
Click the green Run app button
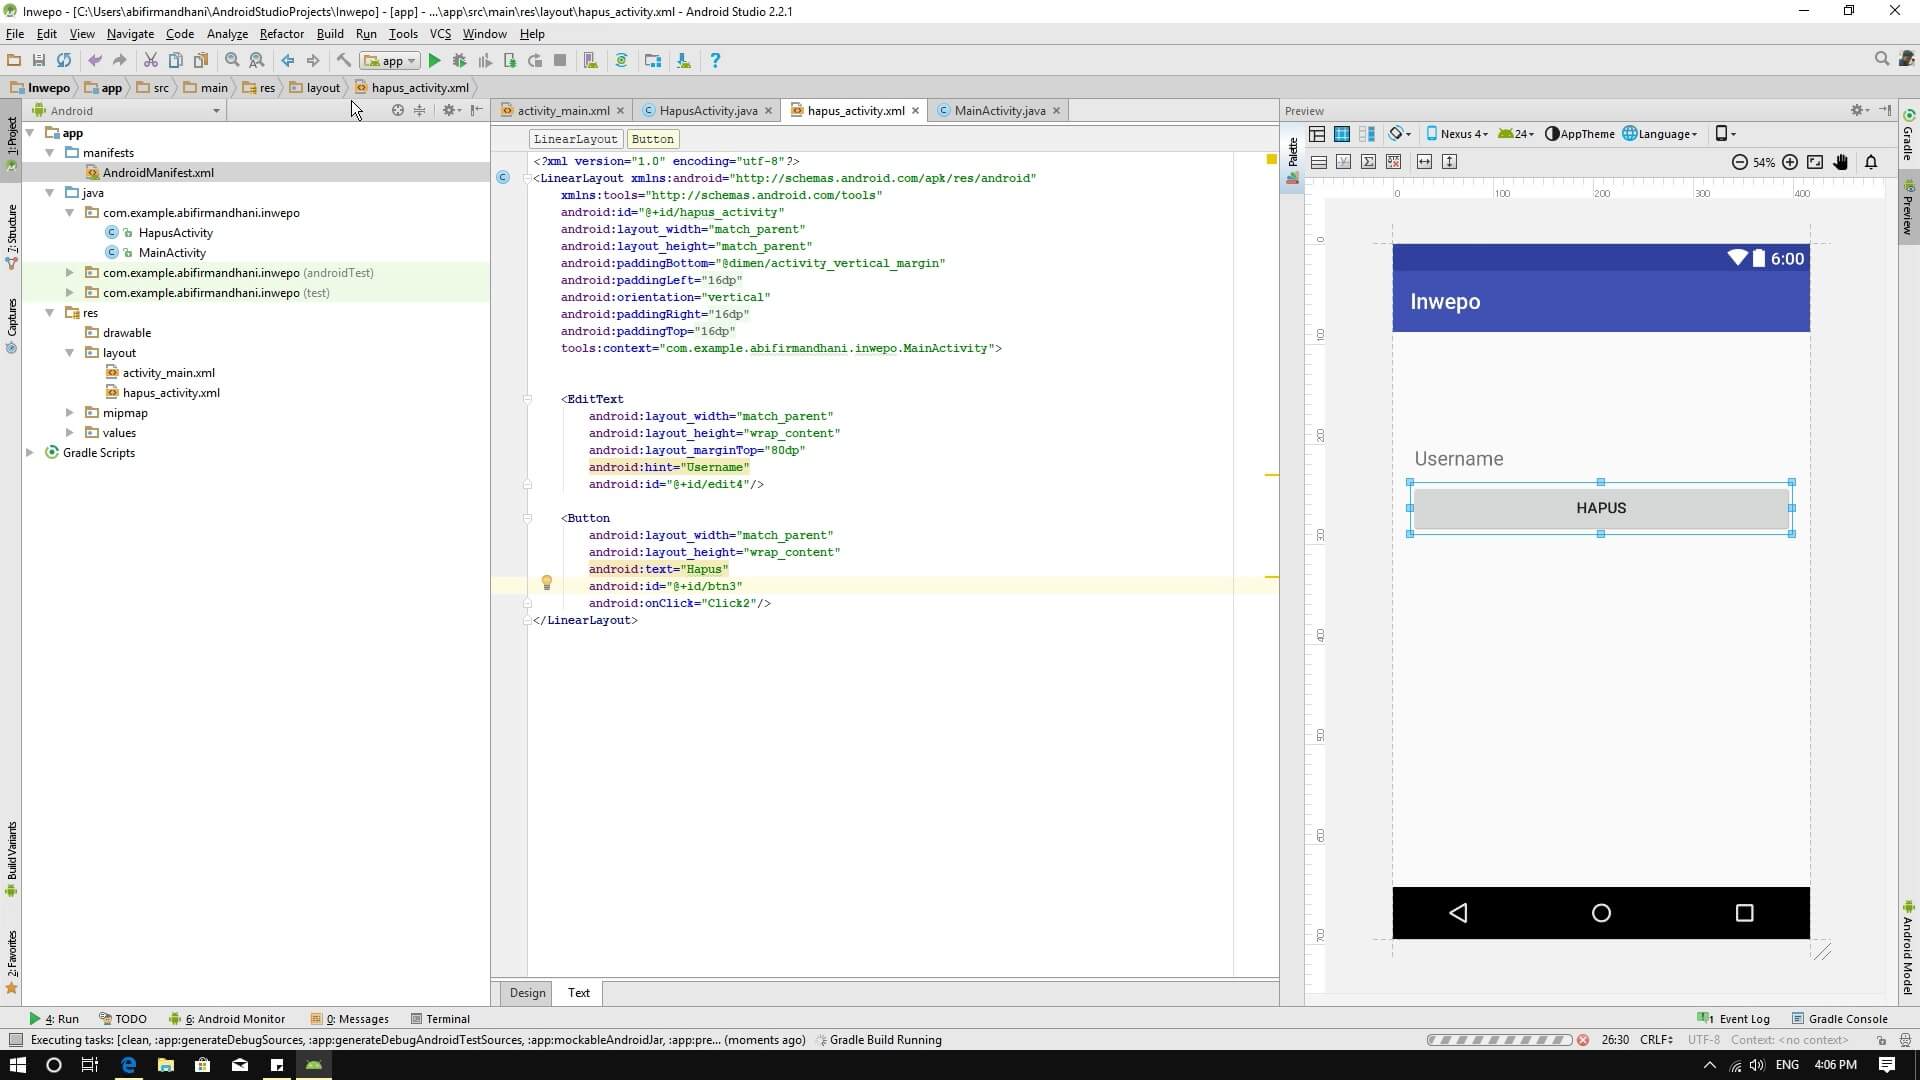coord(434,61)
